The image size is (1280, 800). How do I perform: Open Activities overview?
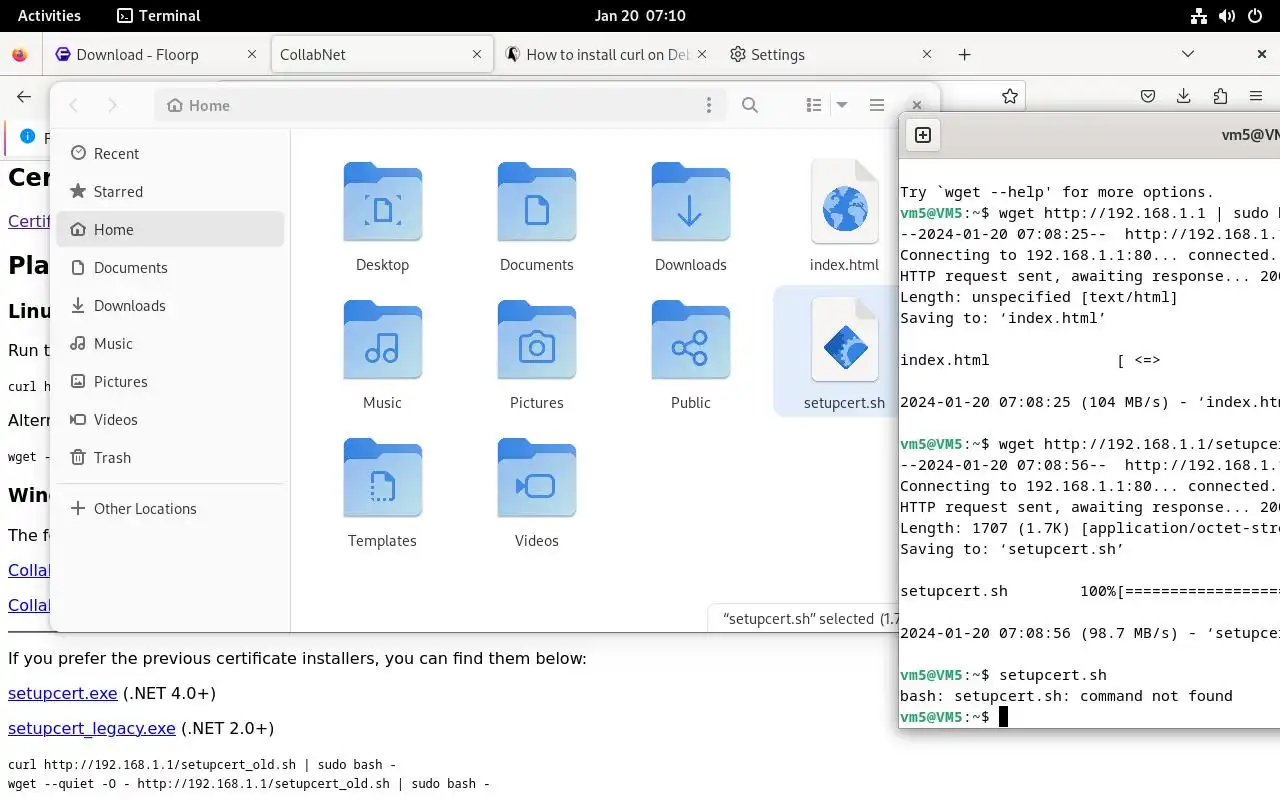(x=49, y=15)
